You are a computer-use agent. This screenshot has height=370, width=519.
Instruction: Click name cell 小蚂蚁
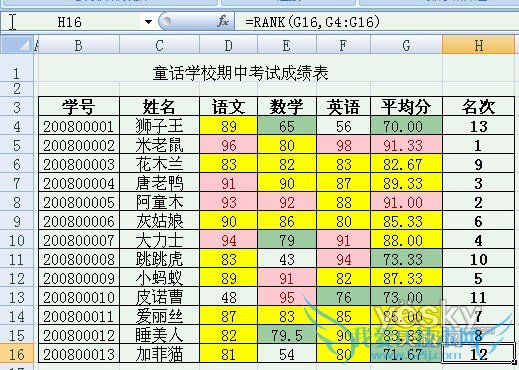click(x=159, y=278)
